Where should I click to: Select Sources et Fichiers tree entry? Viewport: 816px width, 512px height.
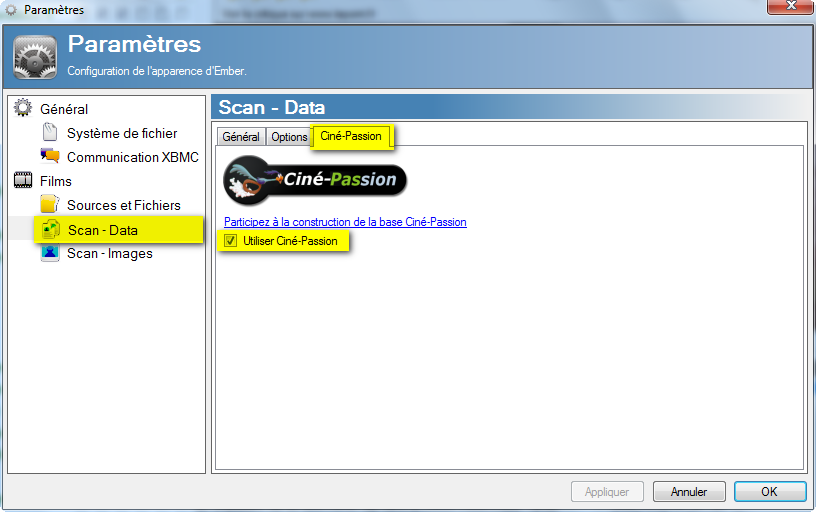[x=124, y=205]
